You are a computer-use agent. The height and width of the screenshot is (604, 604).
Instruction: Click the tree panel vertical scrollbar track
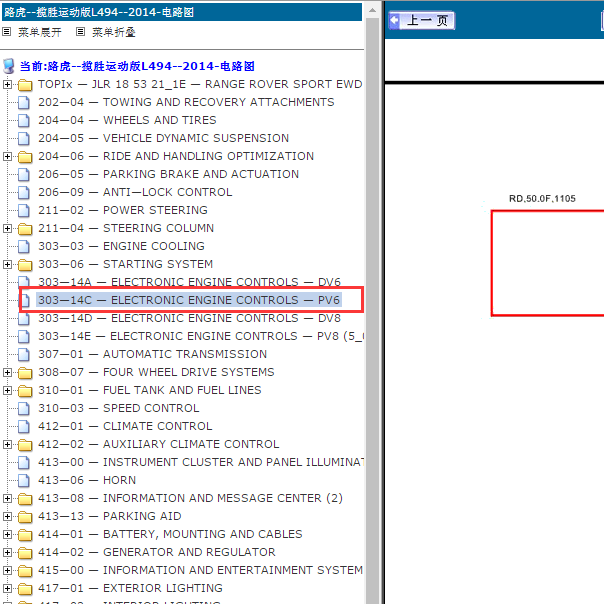(x=372, y=311)
